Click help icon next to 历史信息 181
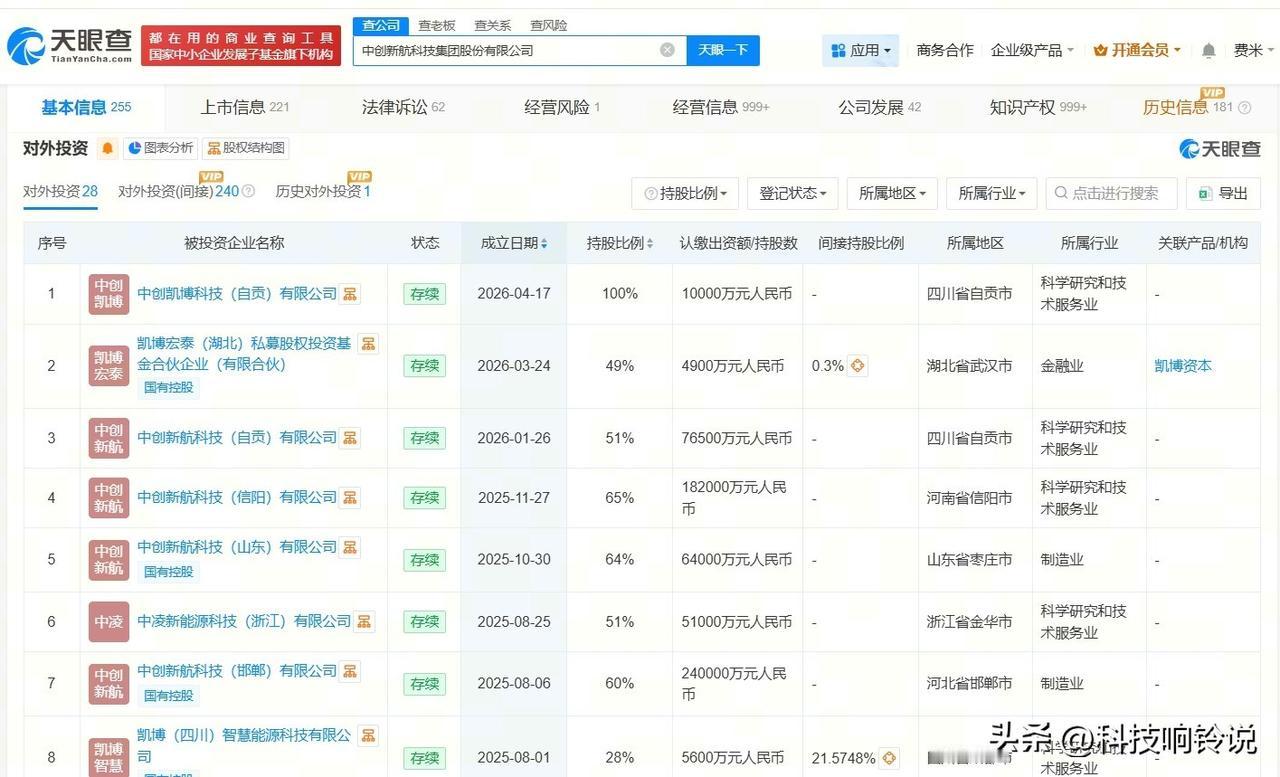The height and width of the screenshot is (777, 1280). coord(1245,108)
